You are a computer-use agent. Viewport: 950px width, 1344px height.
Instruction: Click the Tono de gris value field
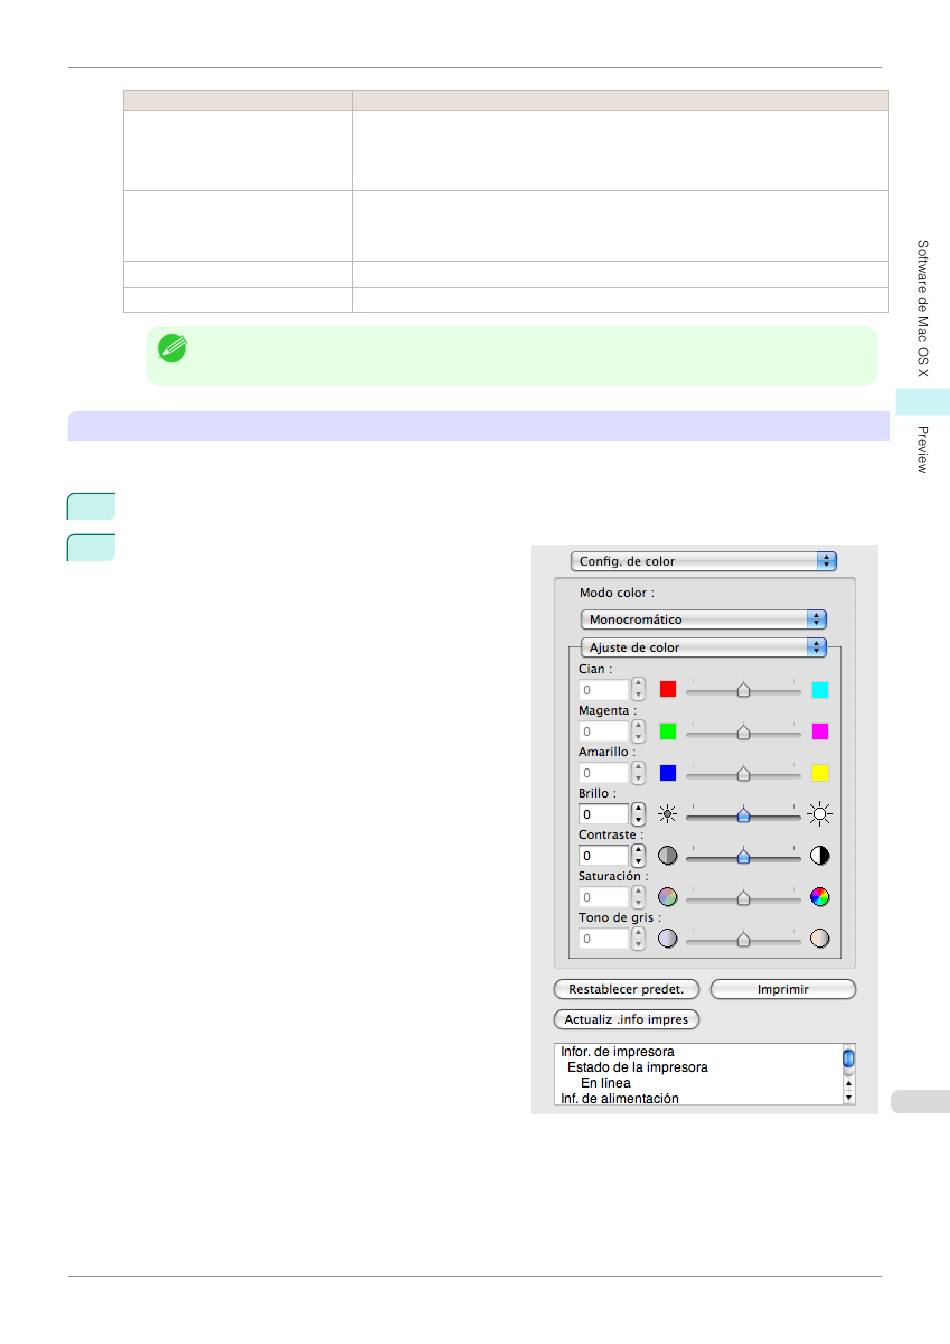[x=604, y=938]
